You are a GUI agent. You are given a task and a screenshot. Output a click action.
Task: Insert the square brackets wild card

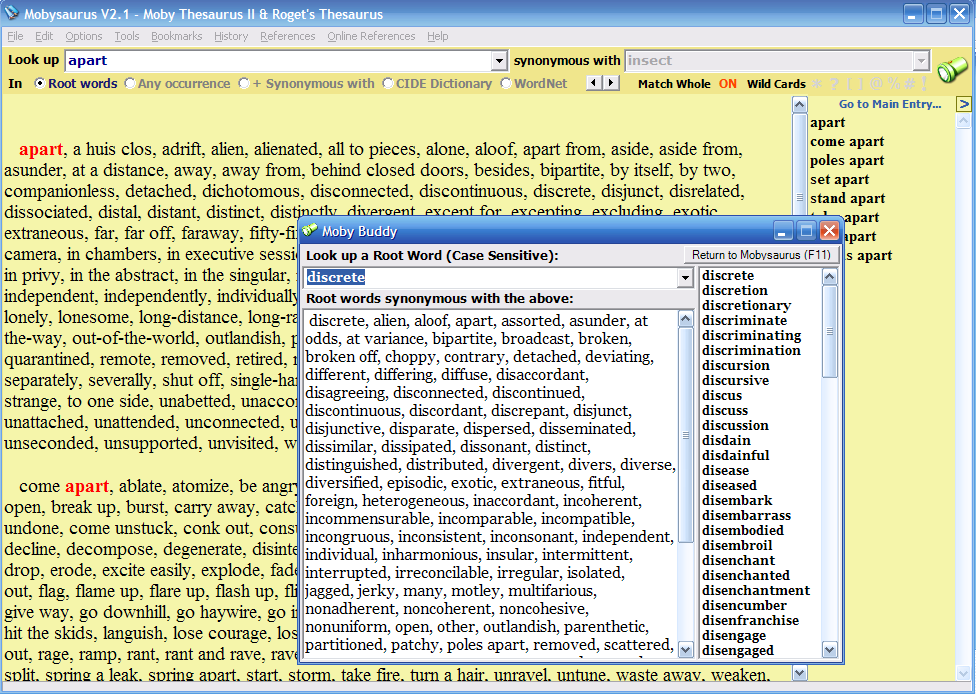coord(855,83)
